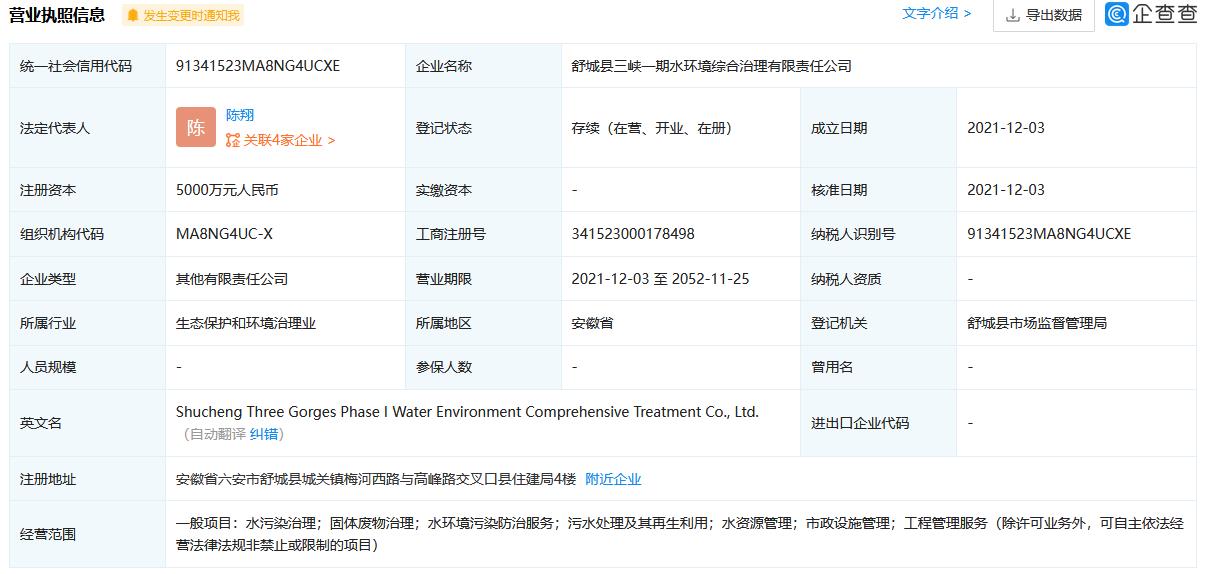
Task: Click the 经营范围 business scope text
Action: 679,534
